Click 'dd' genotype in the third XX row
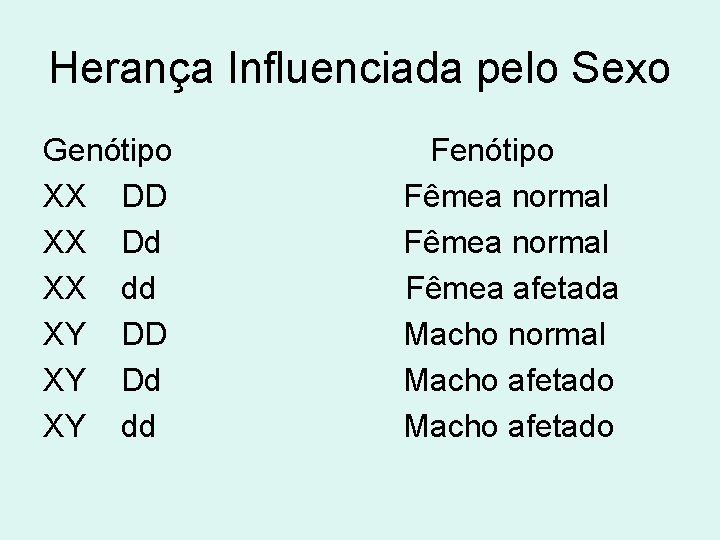 (139, 289)
